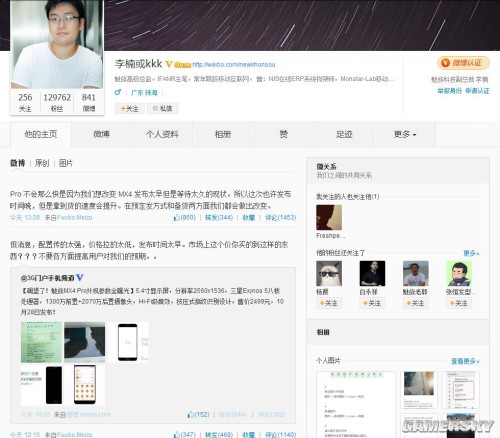Like the first post via its thumbs-up icon
The image size is (500, 438).
click(x=177, y=218)
